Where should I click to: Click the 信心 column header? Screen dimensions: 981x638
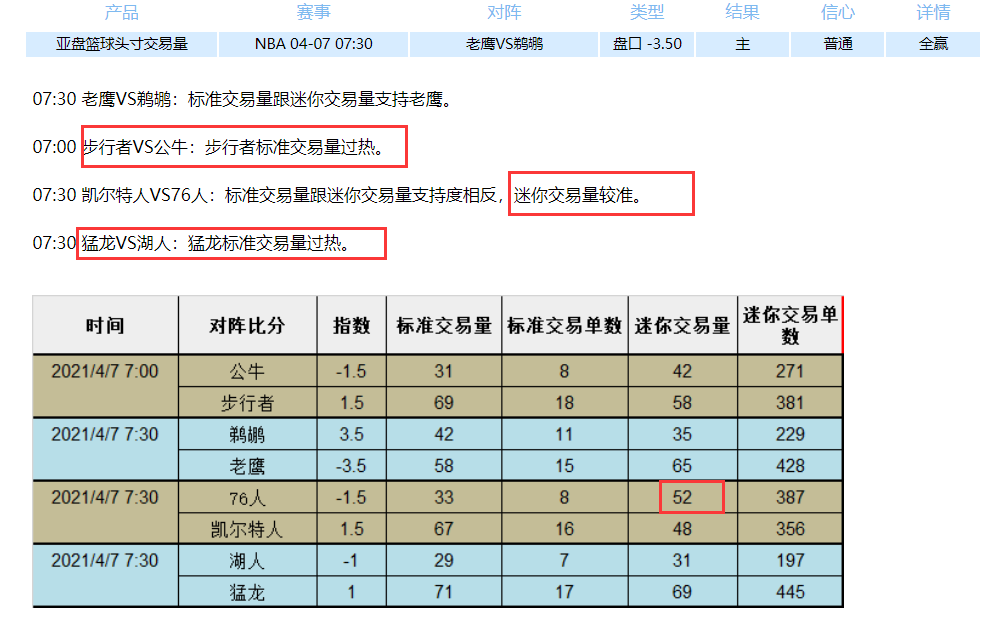[x=838, y=12]
